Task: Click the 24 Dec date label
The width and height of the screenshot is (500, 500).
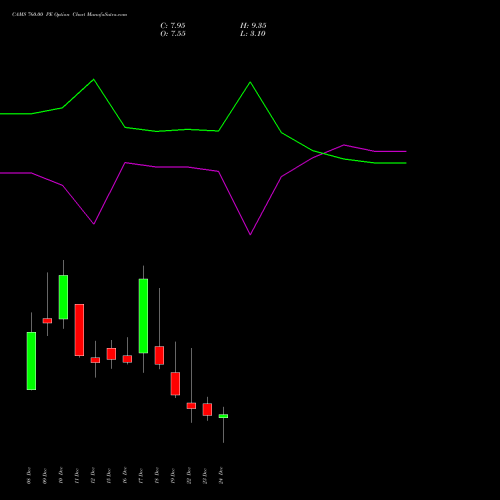Action: [221, 475]
